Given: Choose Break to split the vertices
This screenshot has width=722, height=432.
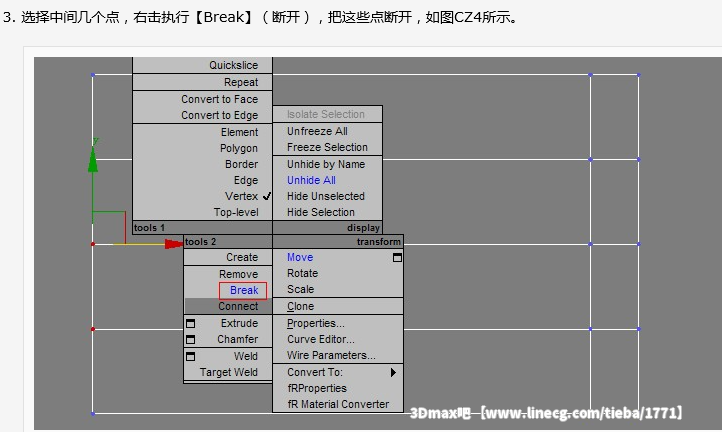Looking at the screenshot, I should point(243,290).
